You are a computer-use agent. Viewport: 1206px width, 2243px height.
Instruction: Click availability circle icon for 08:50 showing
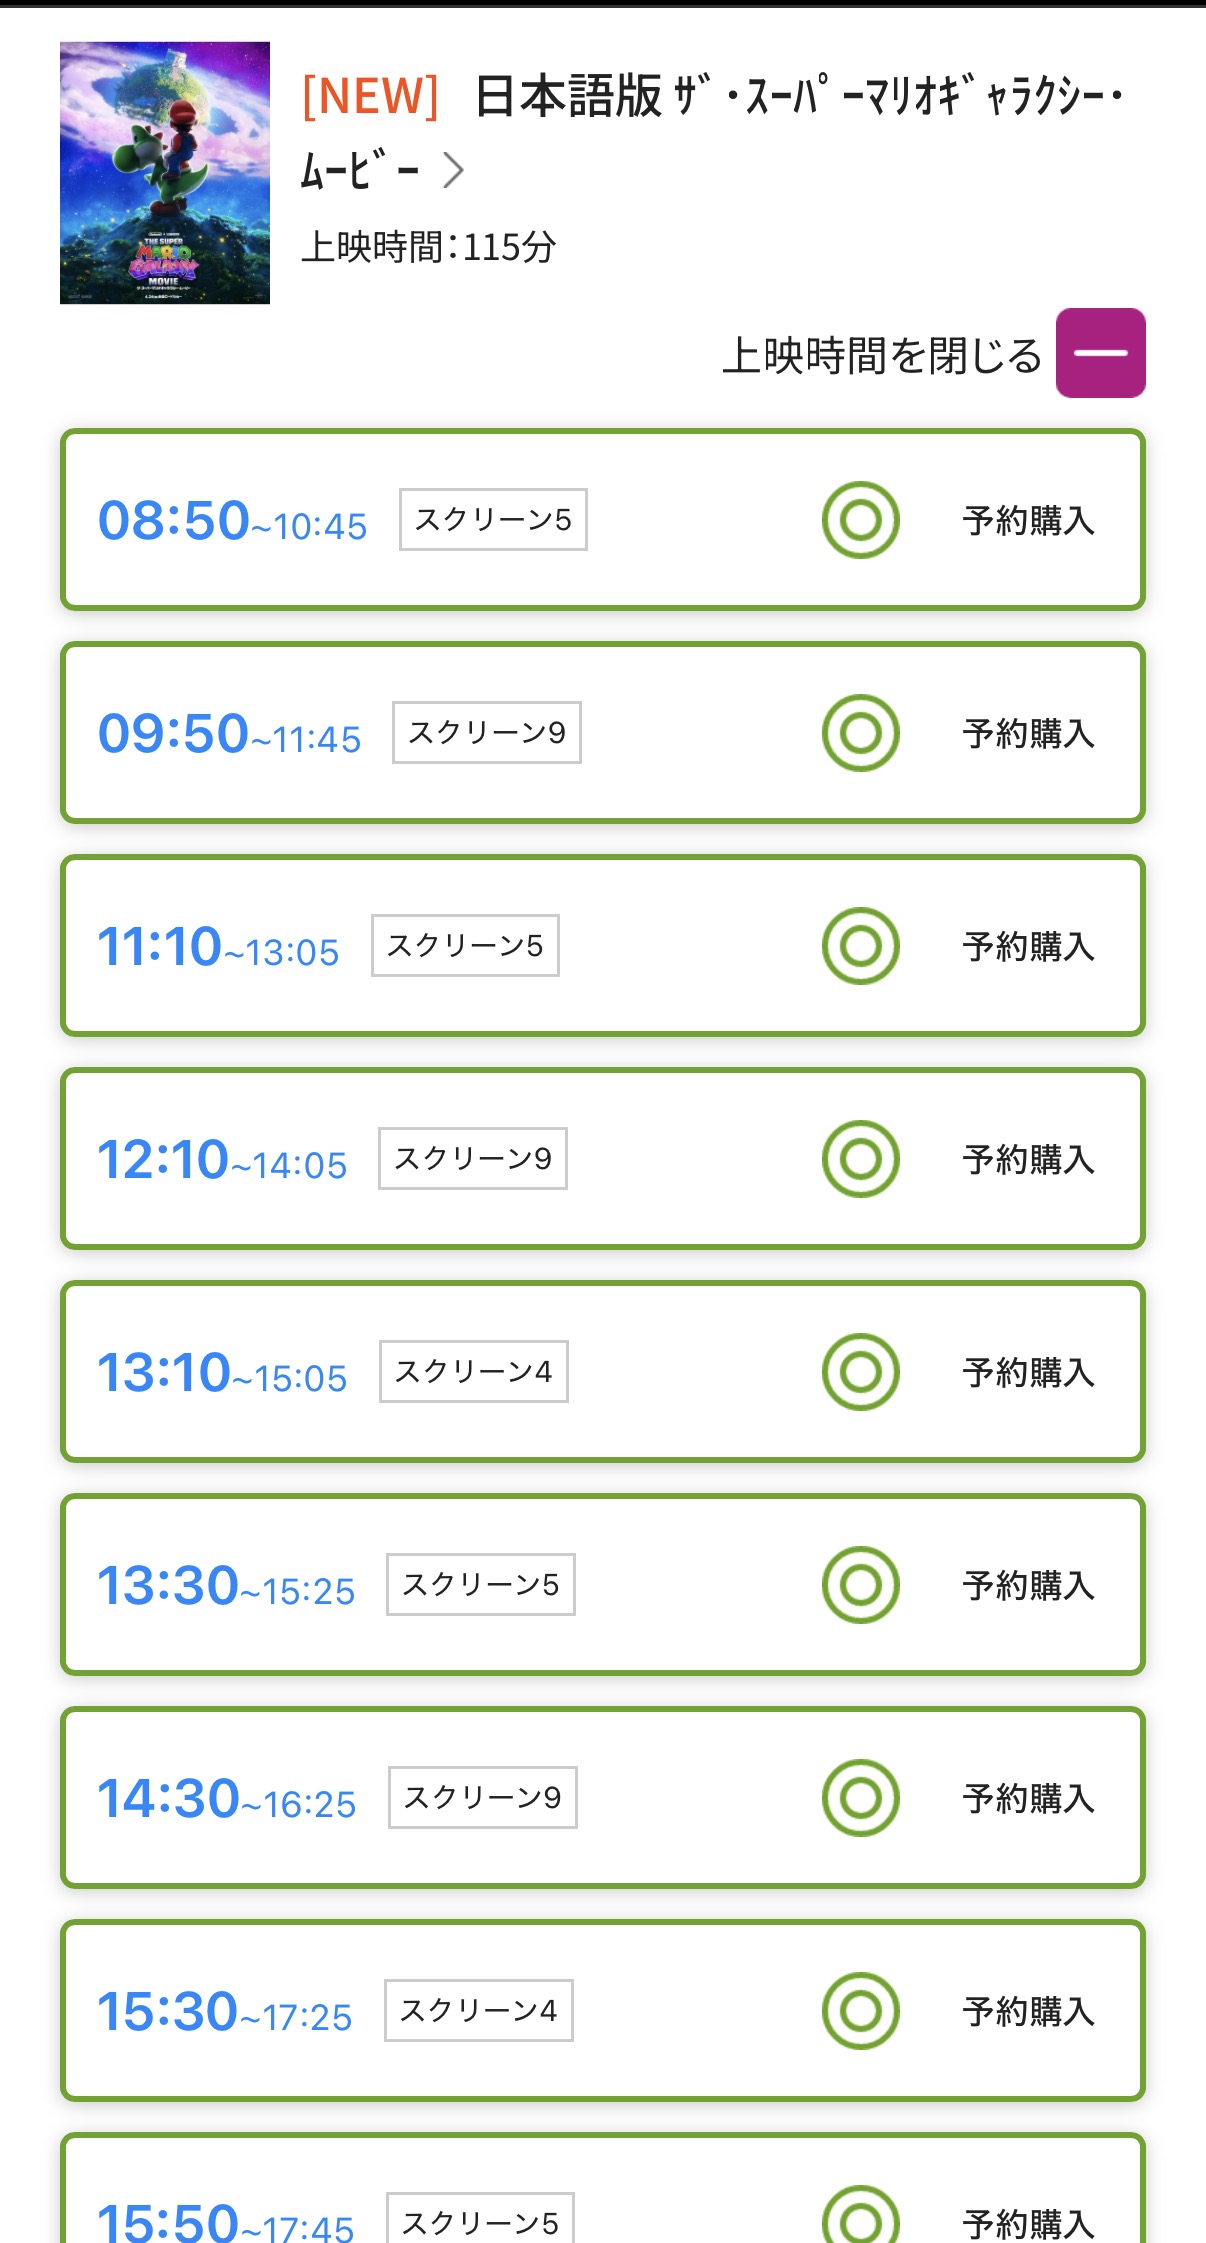860,520
